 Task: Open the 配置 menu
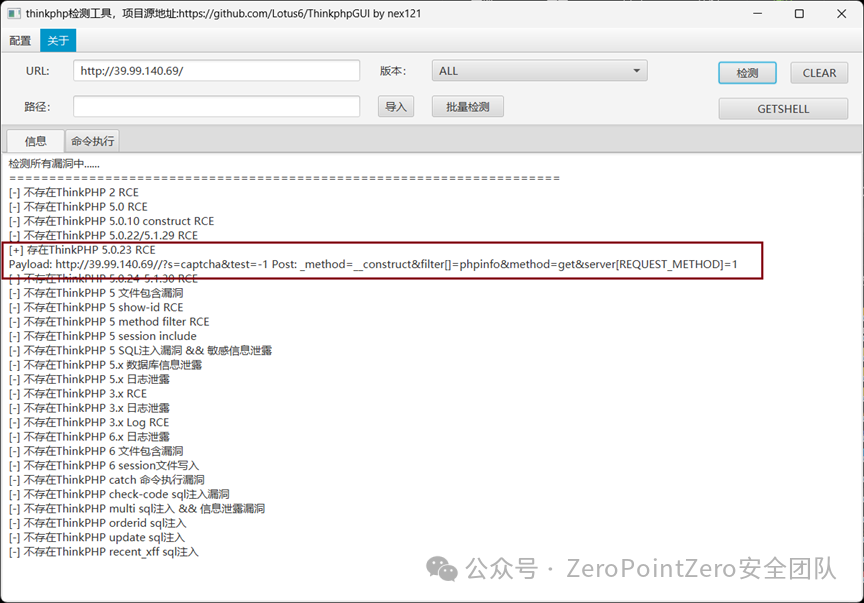[x=20, y=41]
